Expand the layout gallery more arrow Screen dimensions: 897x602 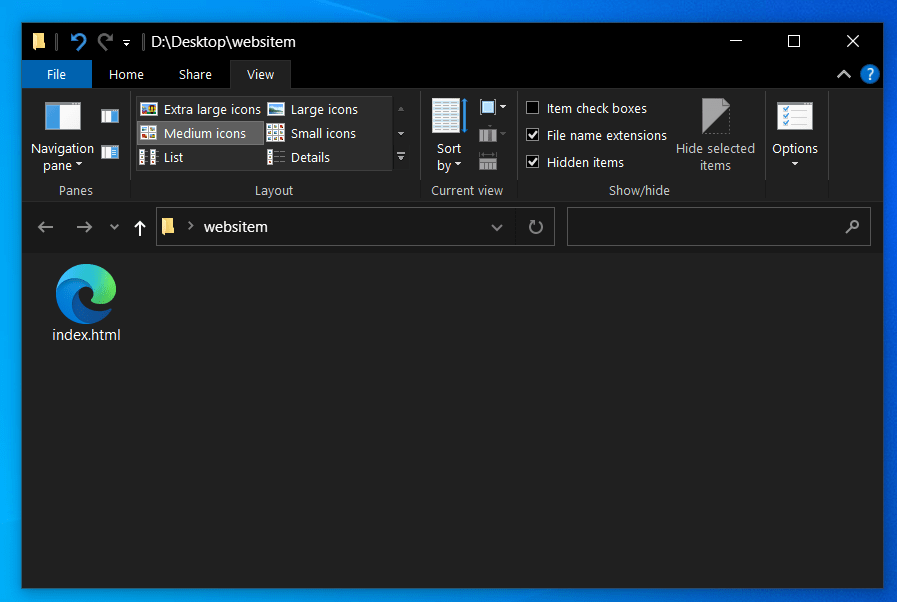[x=401, y=157]
